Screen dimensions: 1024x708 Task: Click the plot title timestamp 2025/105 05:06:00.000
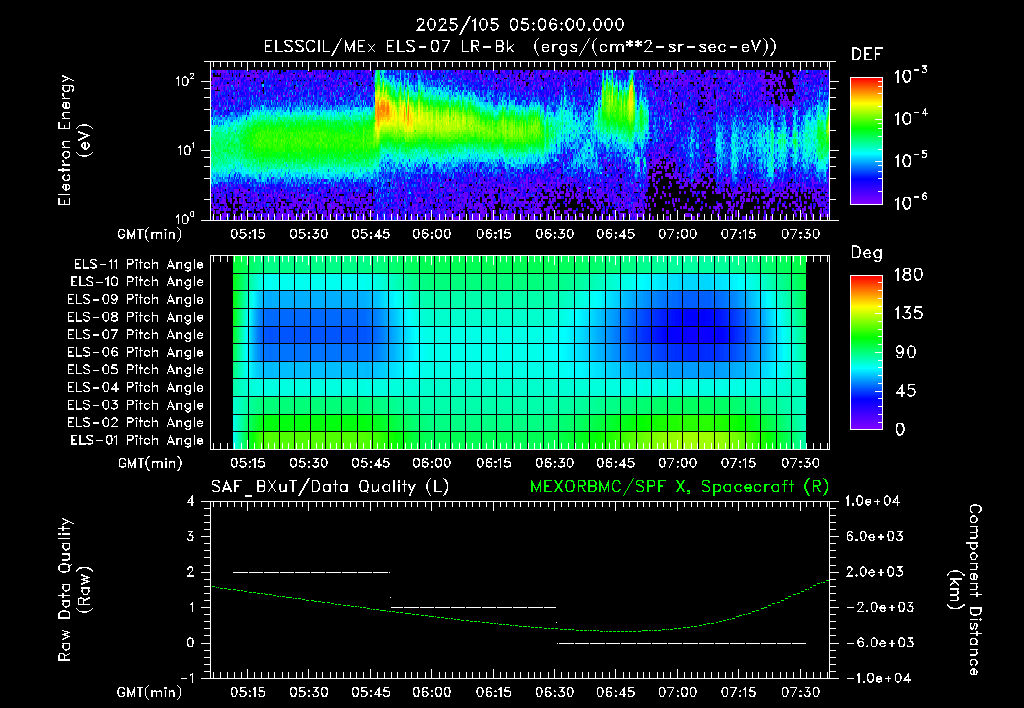pos(520,25)
